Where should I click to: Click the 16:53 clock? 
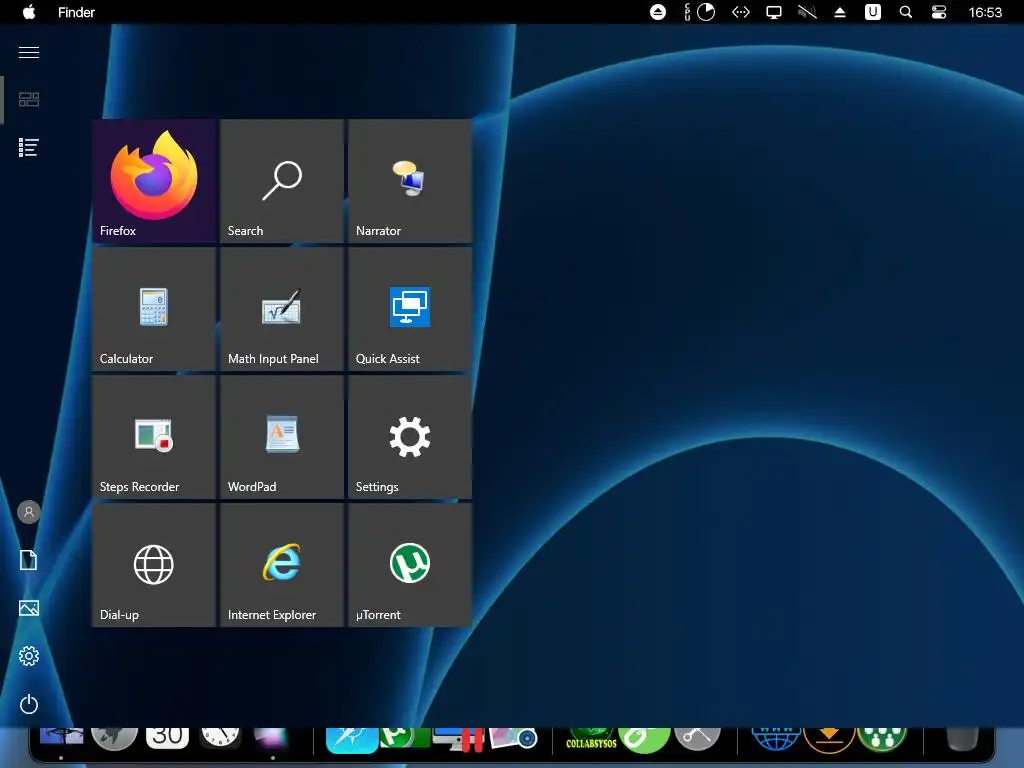tap(985, 12)
